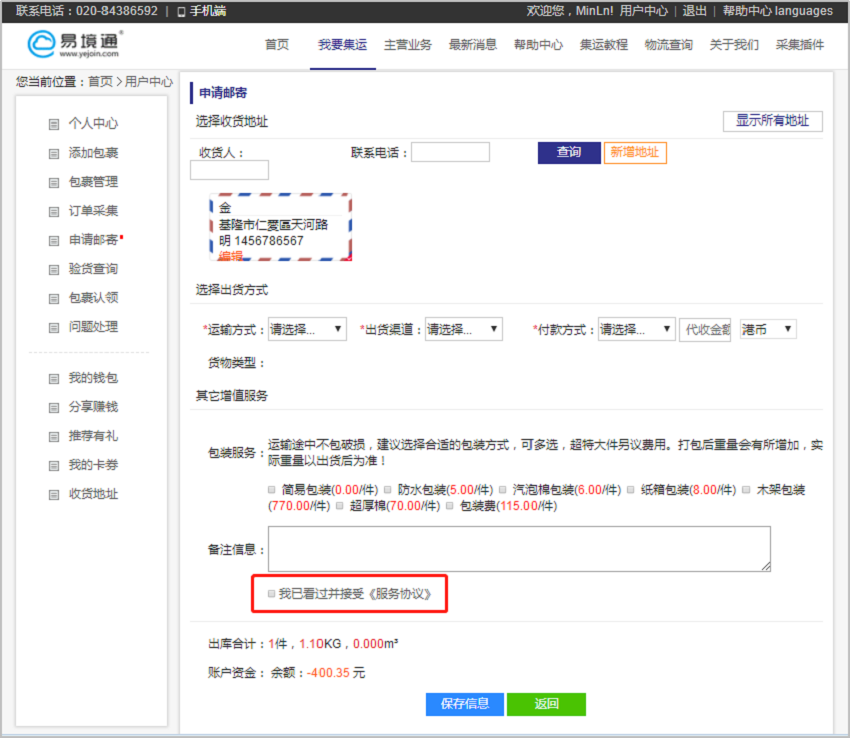Check the 简易包装 packaging option
This screenshot has height=738, width=850.
click(272, 490)
